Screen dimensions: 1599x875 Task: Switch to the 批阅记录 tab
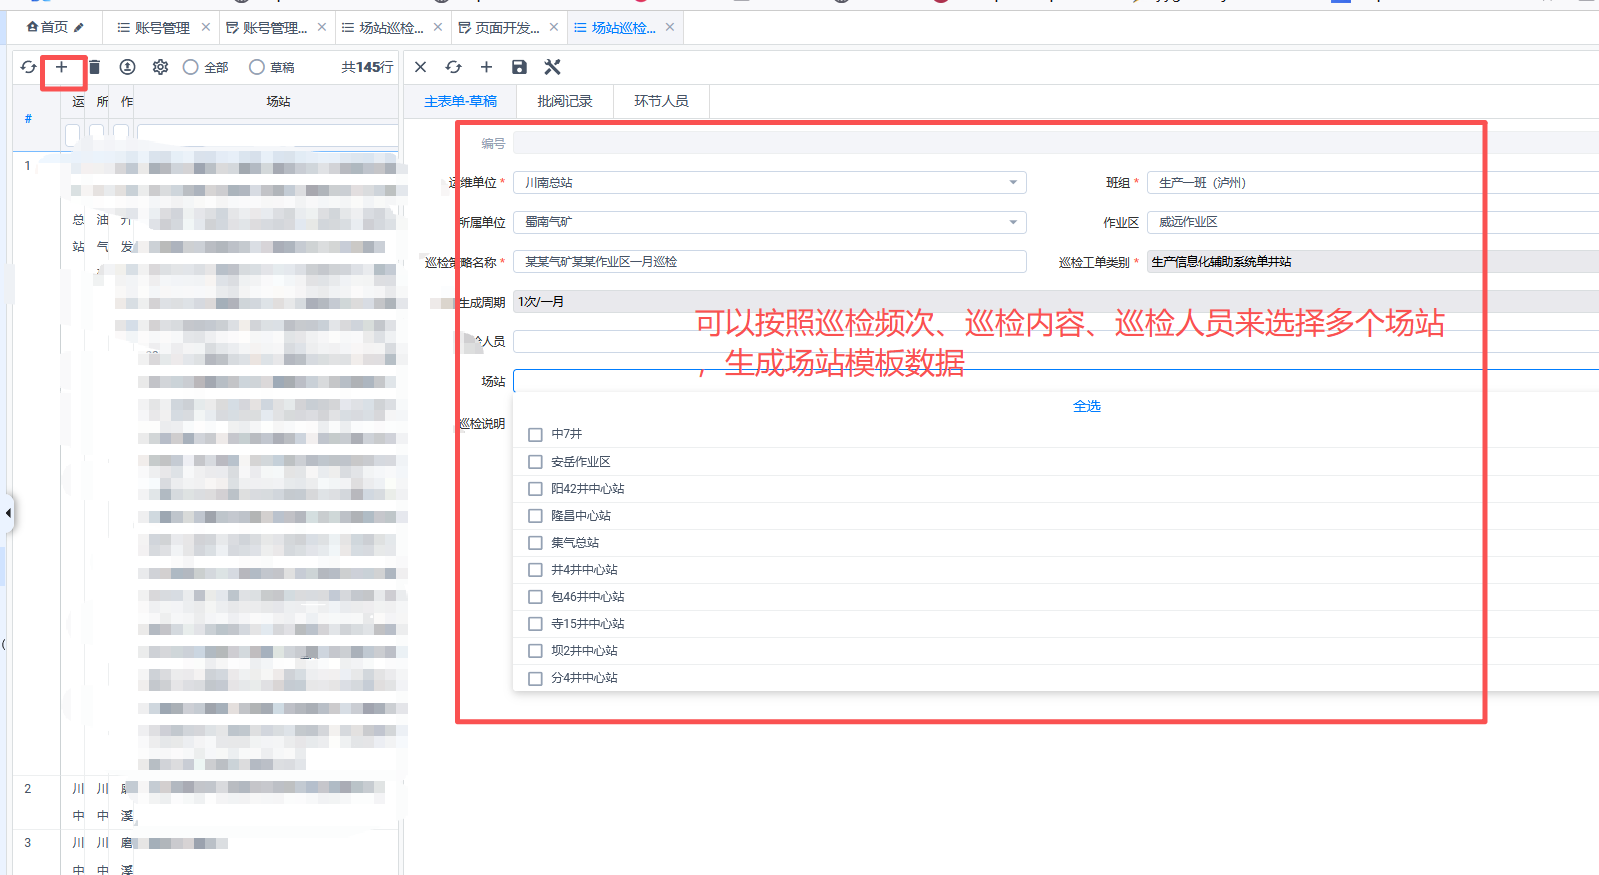(x=564, y=101)
